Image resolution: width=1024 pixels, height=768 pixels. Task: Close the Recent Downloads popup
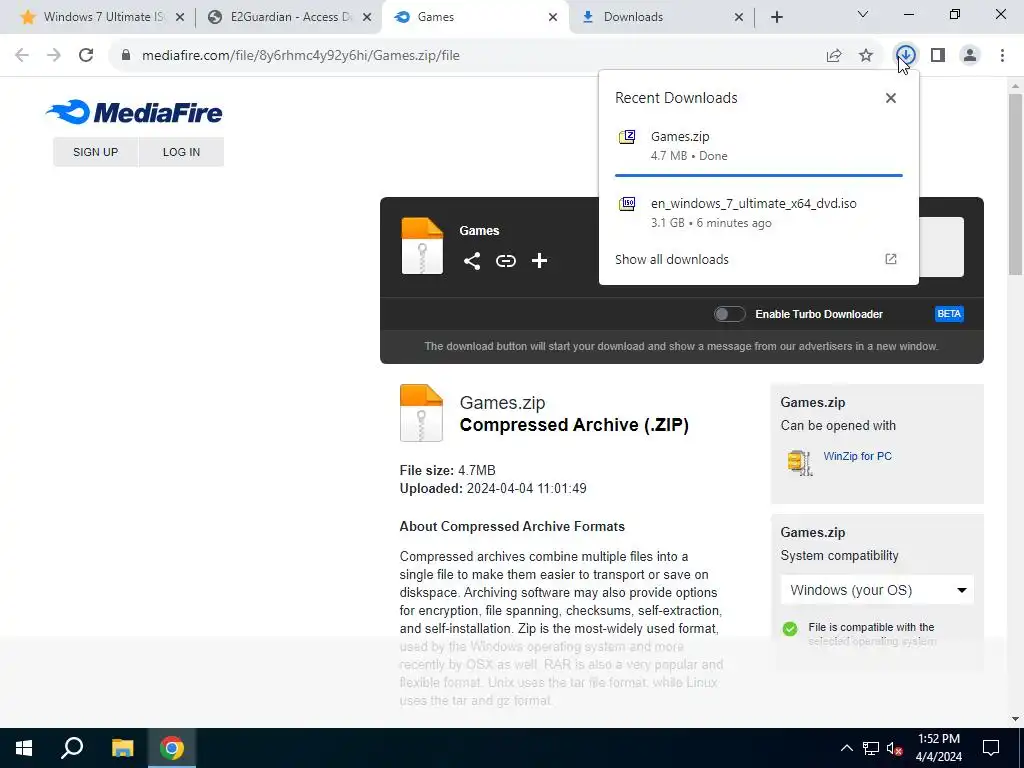(891, 98)
